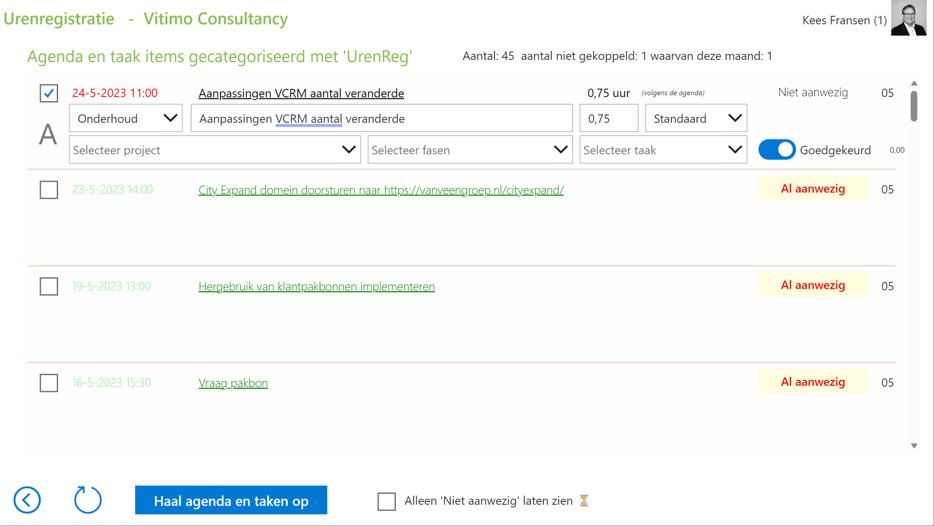Tick the 23-5-2023 City Expand checkbox
The height and width of the screenshot is (526, 934).
click(48, 189)
